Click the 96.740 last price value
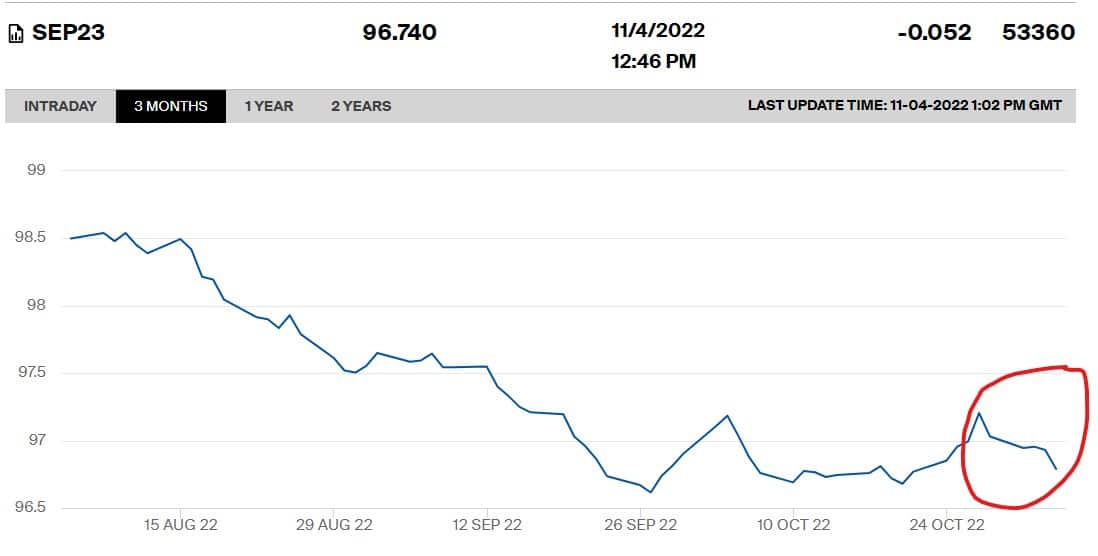 [399, 32]
